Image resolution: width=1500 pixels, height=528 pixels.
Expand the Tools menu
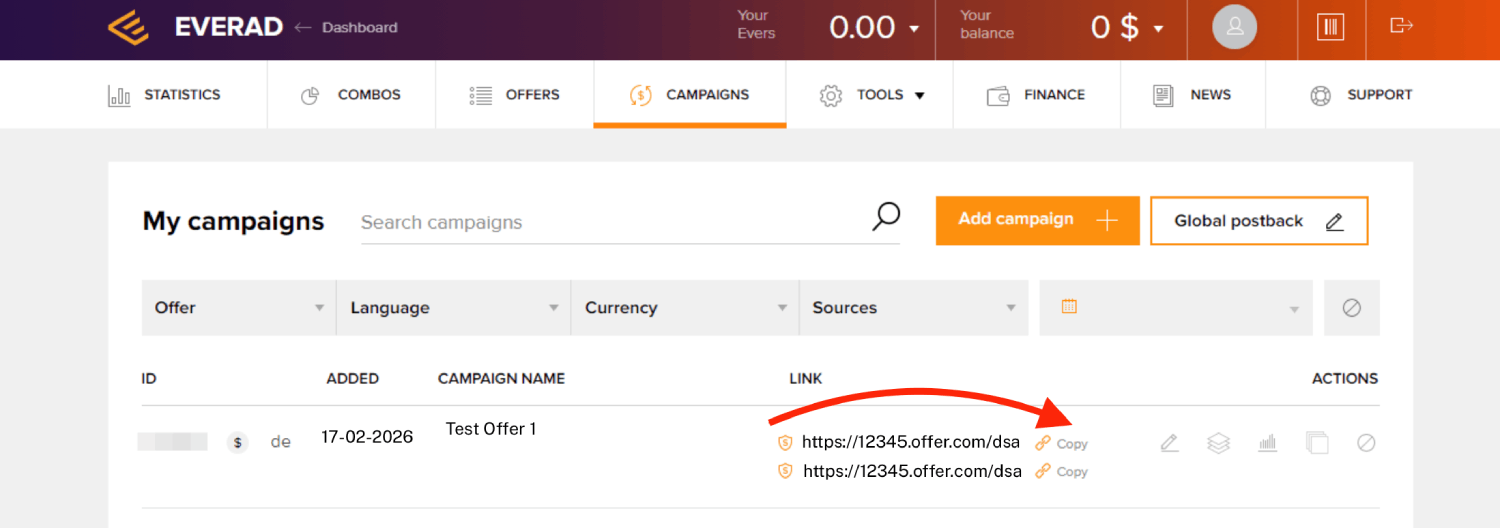pyautogui.click(x=870, y=95)
